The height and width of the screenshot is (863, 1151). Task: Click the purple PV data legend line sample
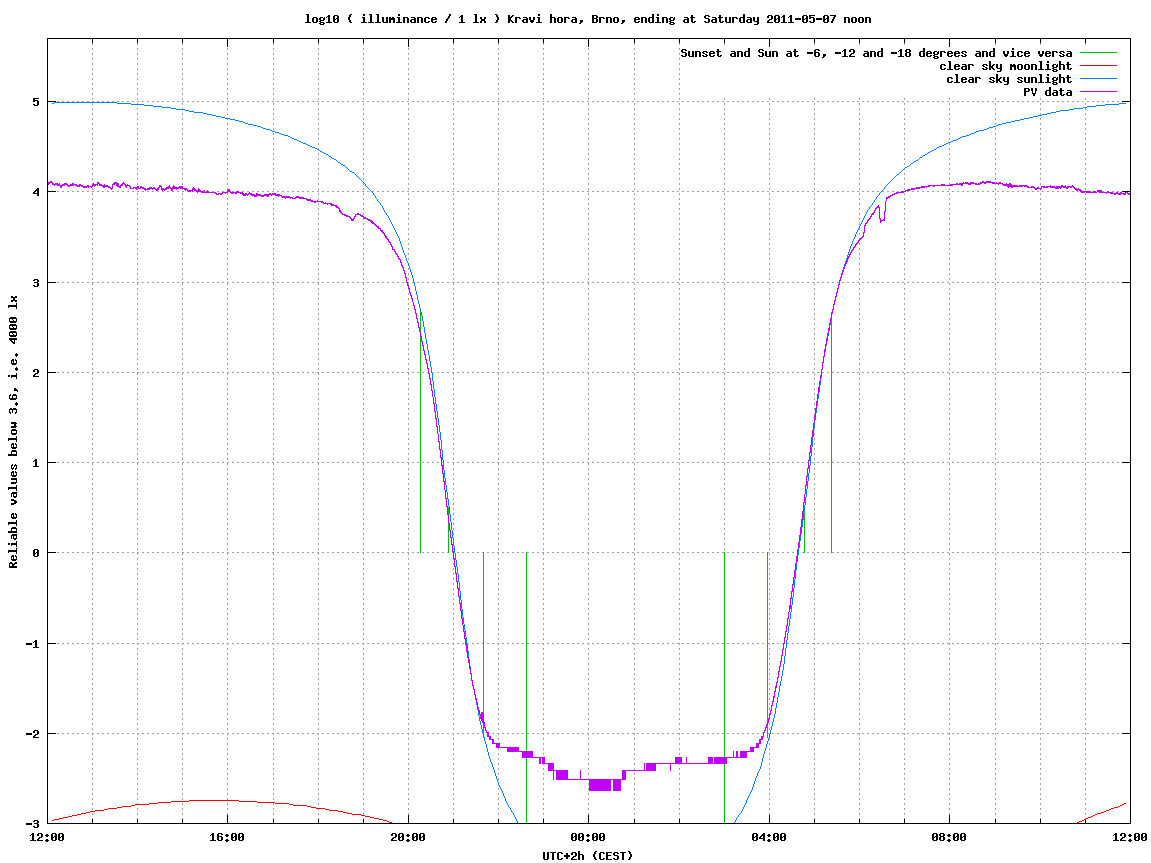1098,92
